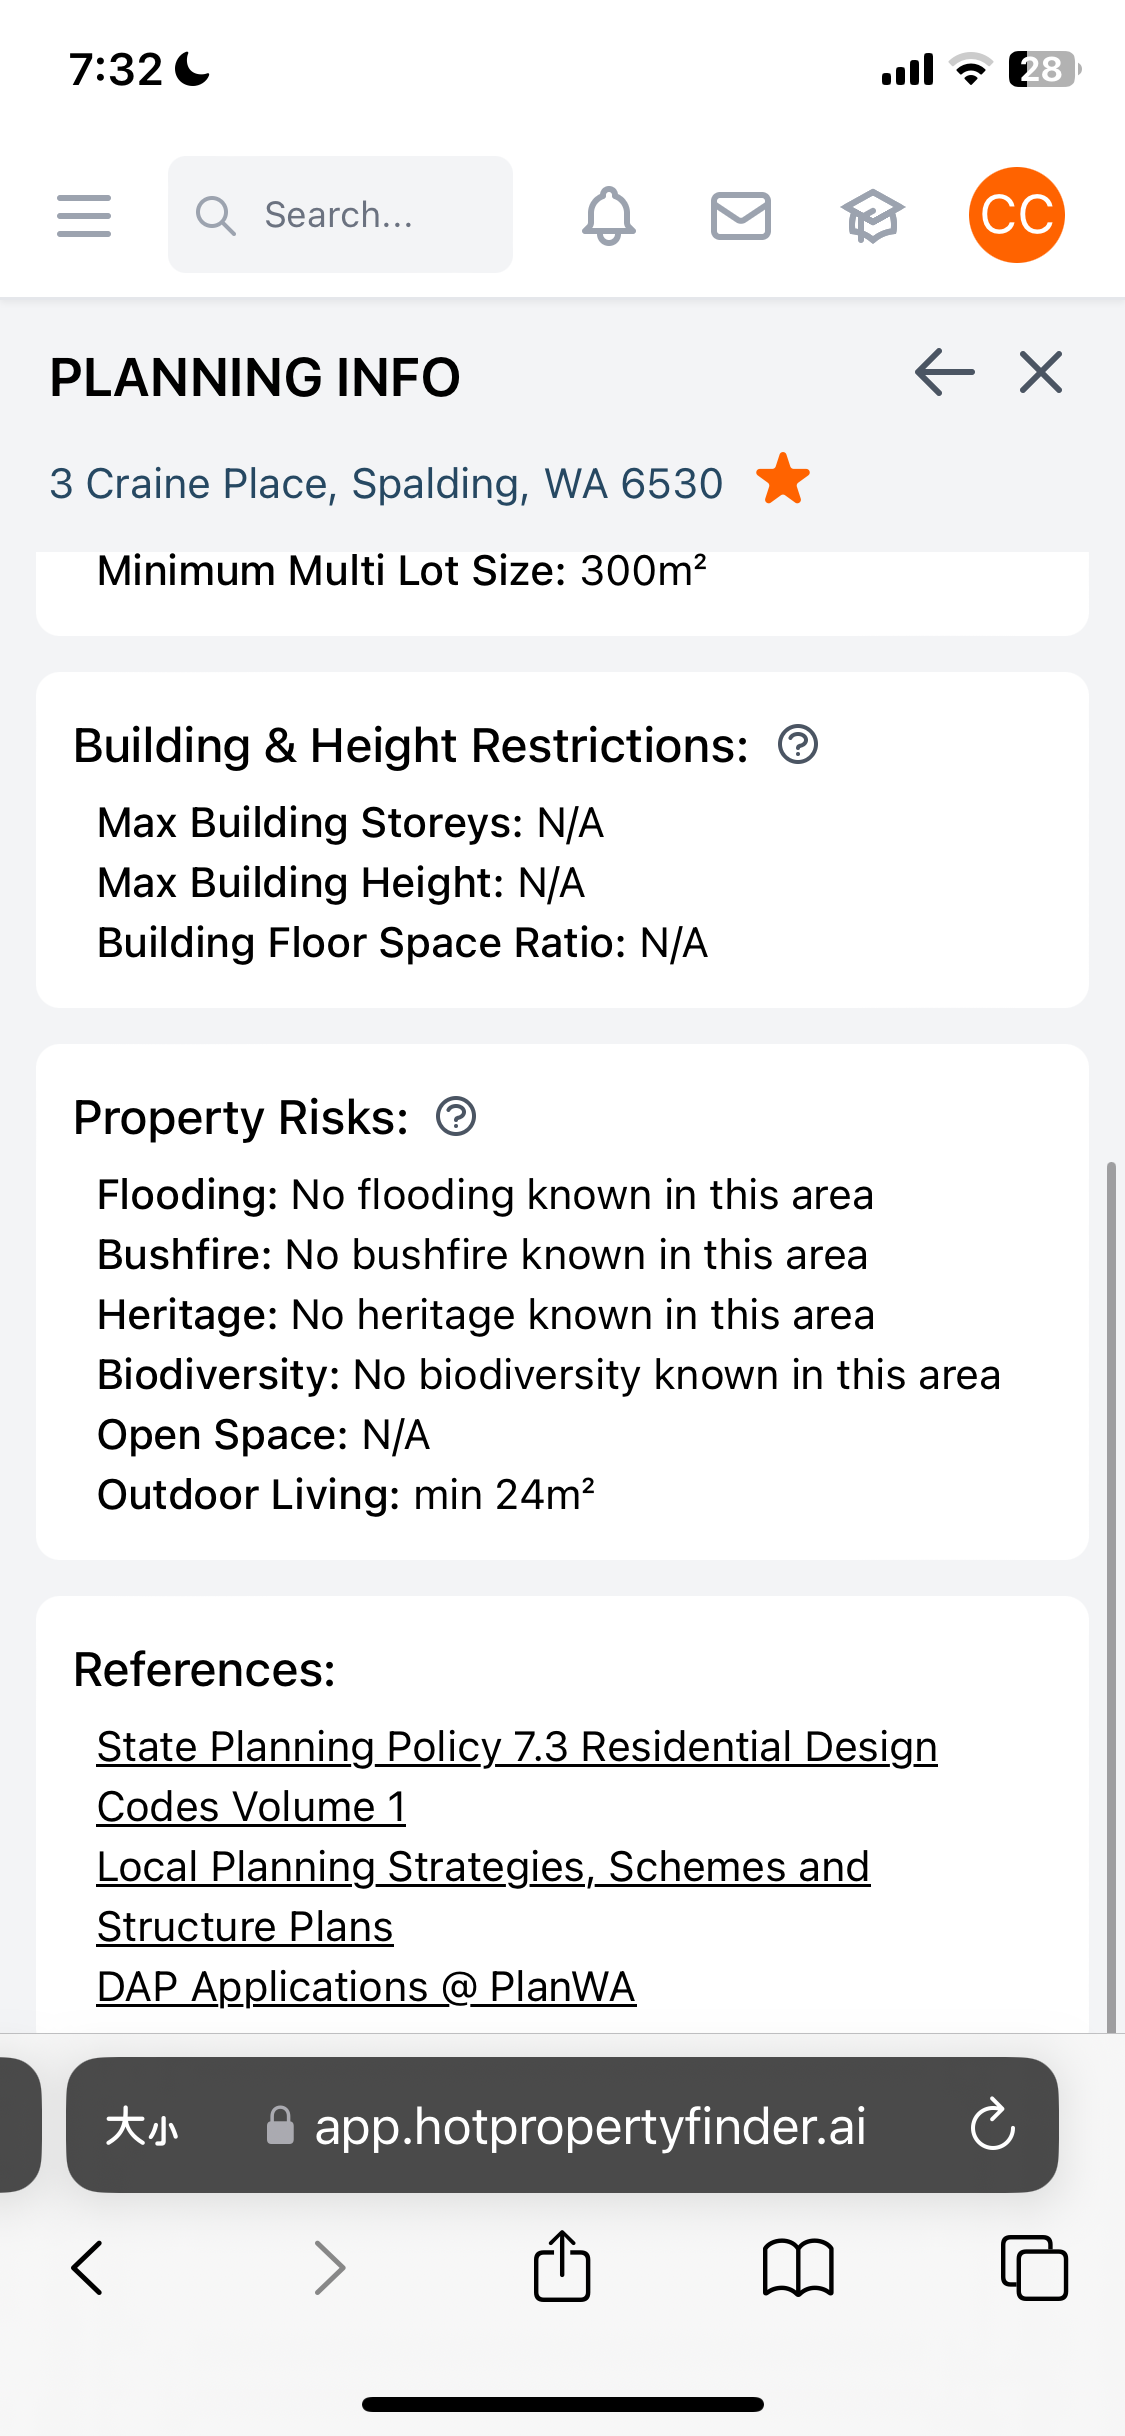Open the hamburger navigation menu

[84, 216]
